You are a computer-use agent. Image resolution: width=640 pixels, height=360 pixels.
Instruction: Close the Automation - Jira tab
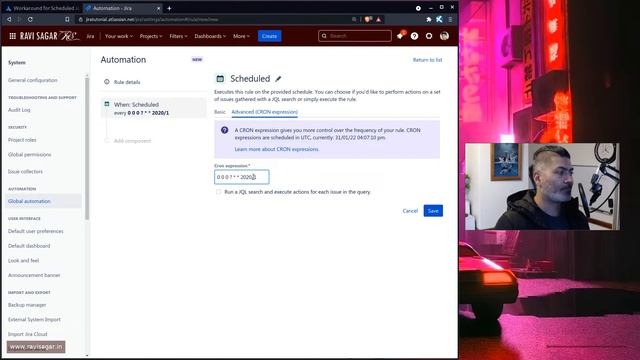pos(158,8)
